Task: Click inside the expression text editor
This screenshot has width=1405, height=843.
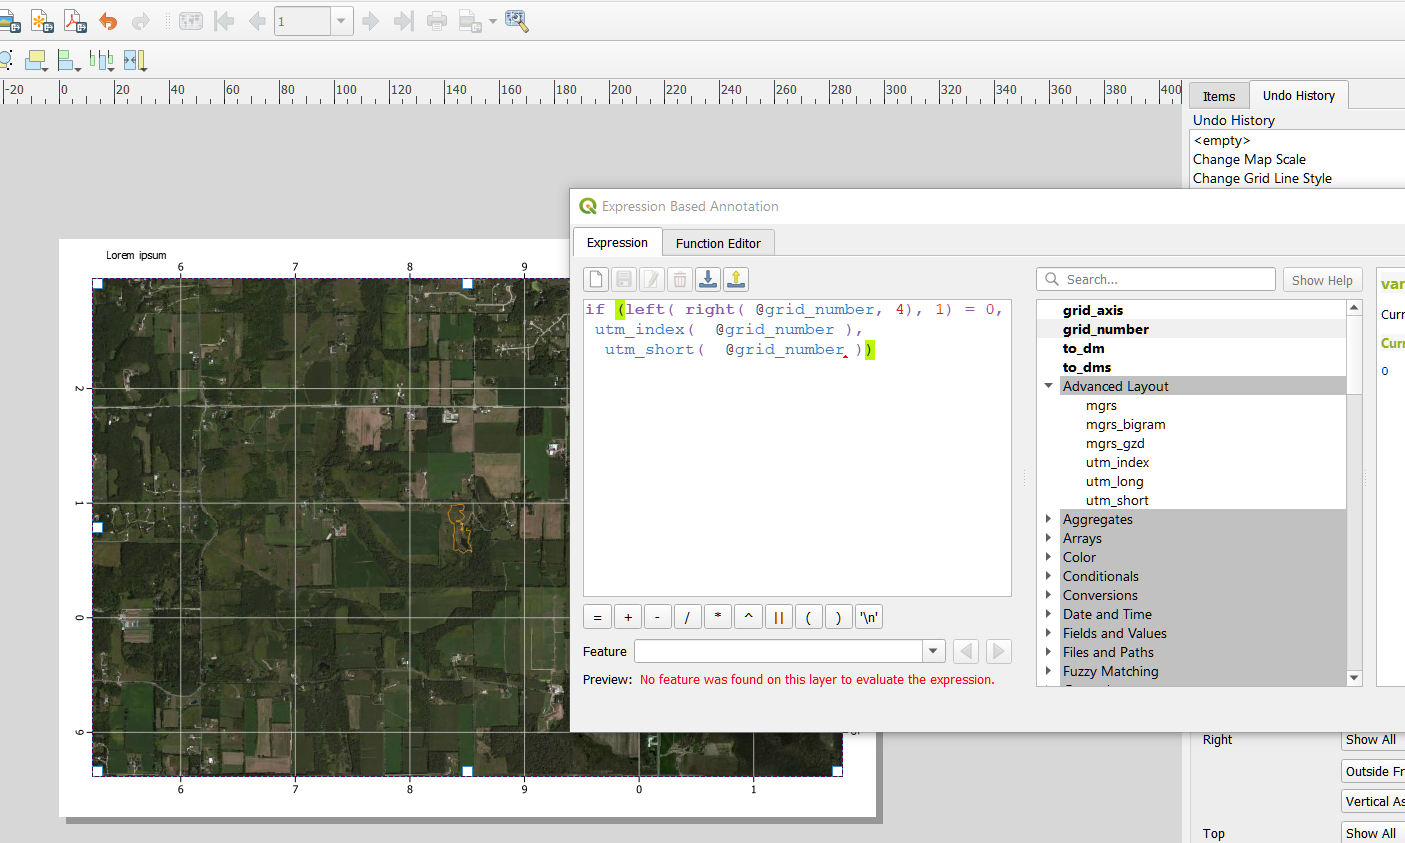Action: (x=797, y=447)
